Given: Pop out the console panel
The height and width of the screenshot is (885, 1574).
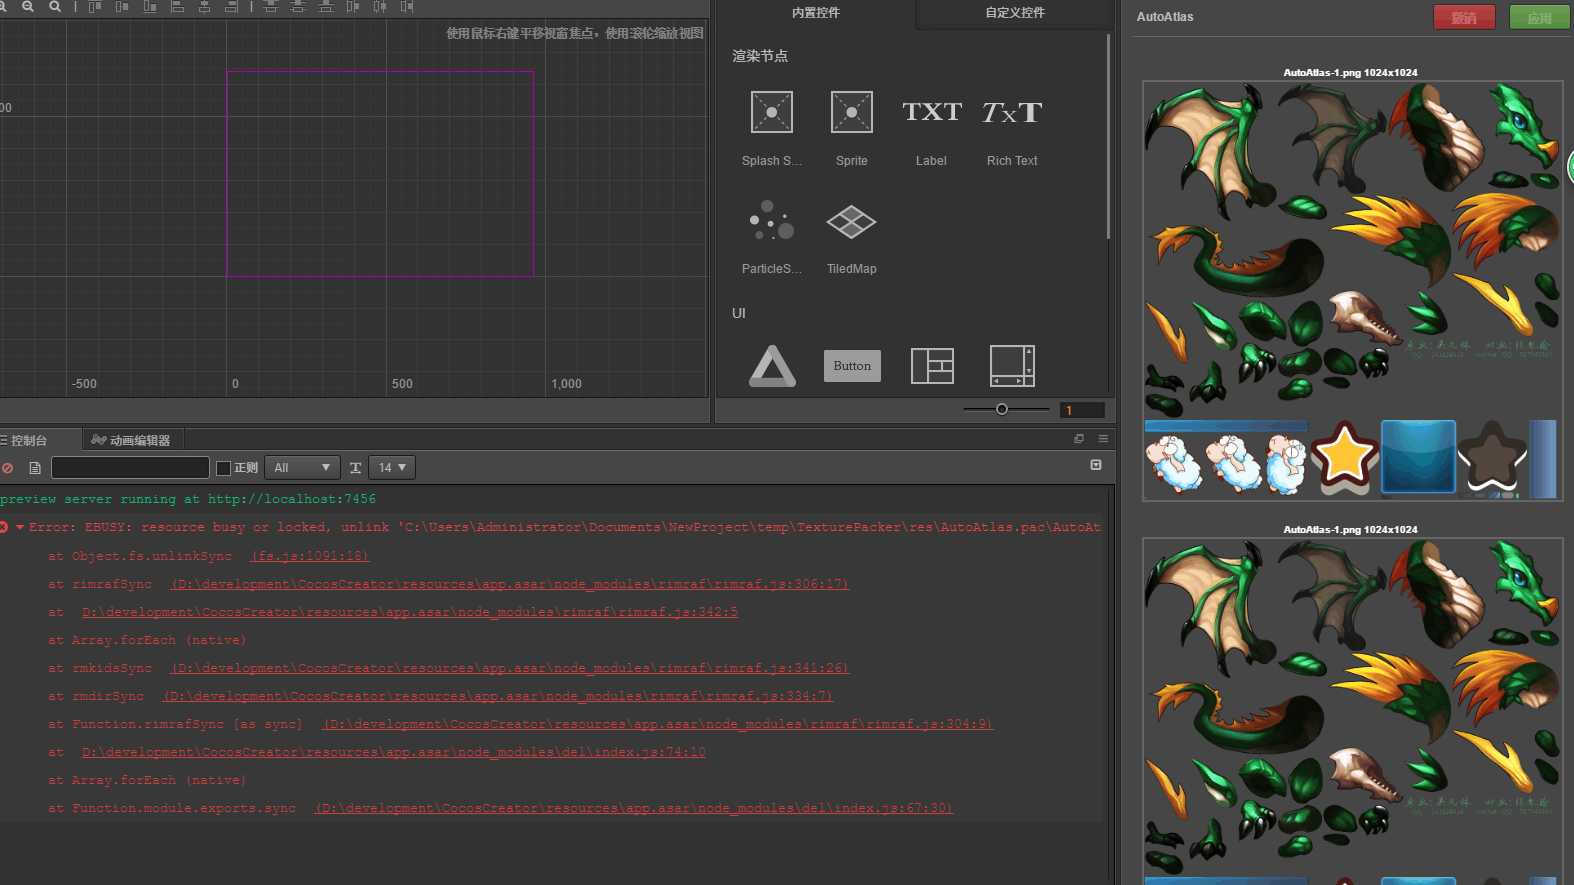Looking at the screenshot, I should tap(1079, 439).
